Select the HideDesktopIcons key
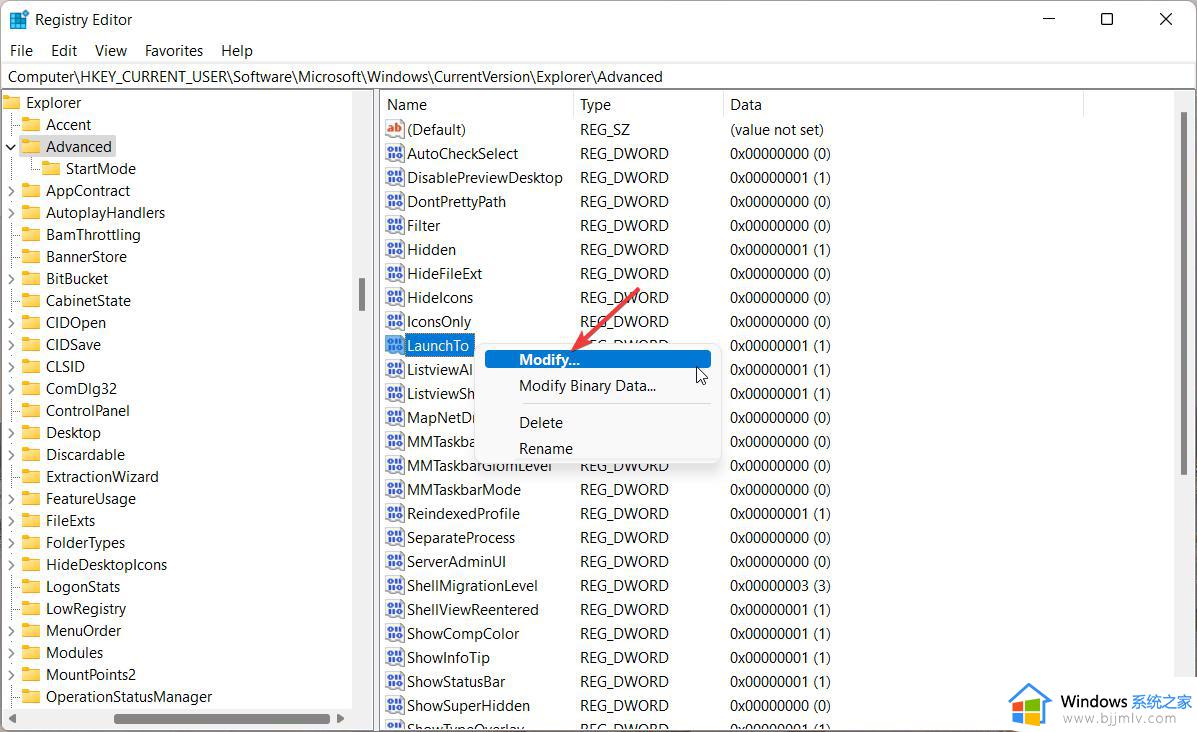 106,565
